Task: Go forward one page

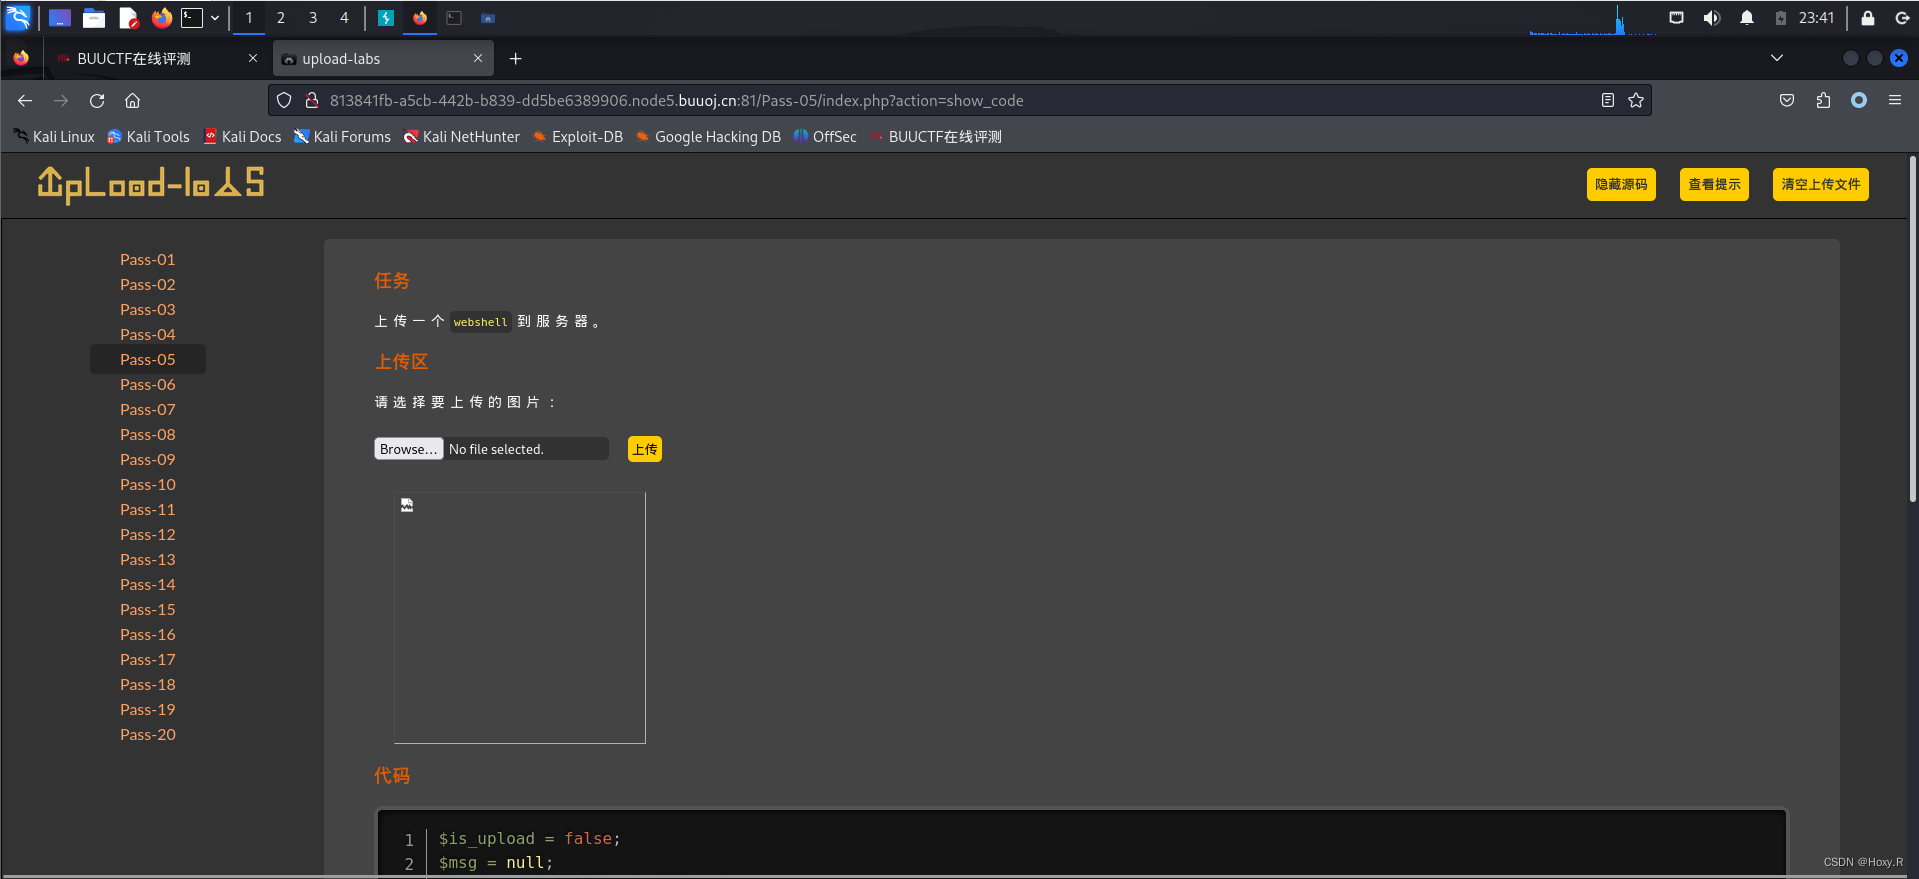Action: [x=61, y=100]
